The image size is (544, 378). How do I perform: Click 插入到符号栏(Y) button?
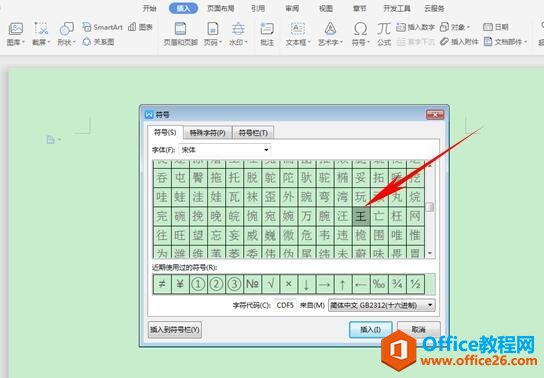point(175,329)
